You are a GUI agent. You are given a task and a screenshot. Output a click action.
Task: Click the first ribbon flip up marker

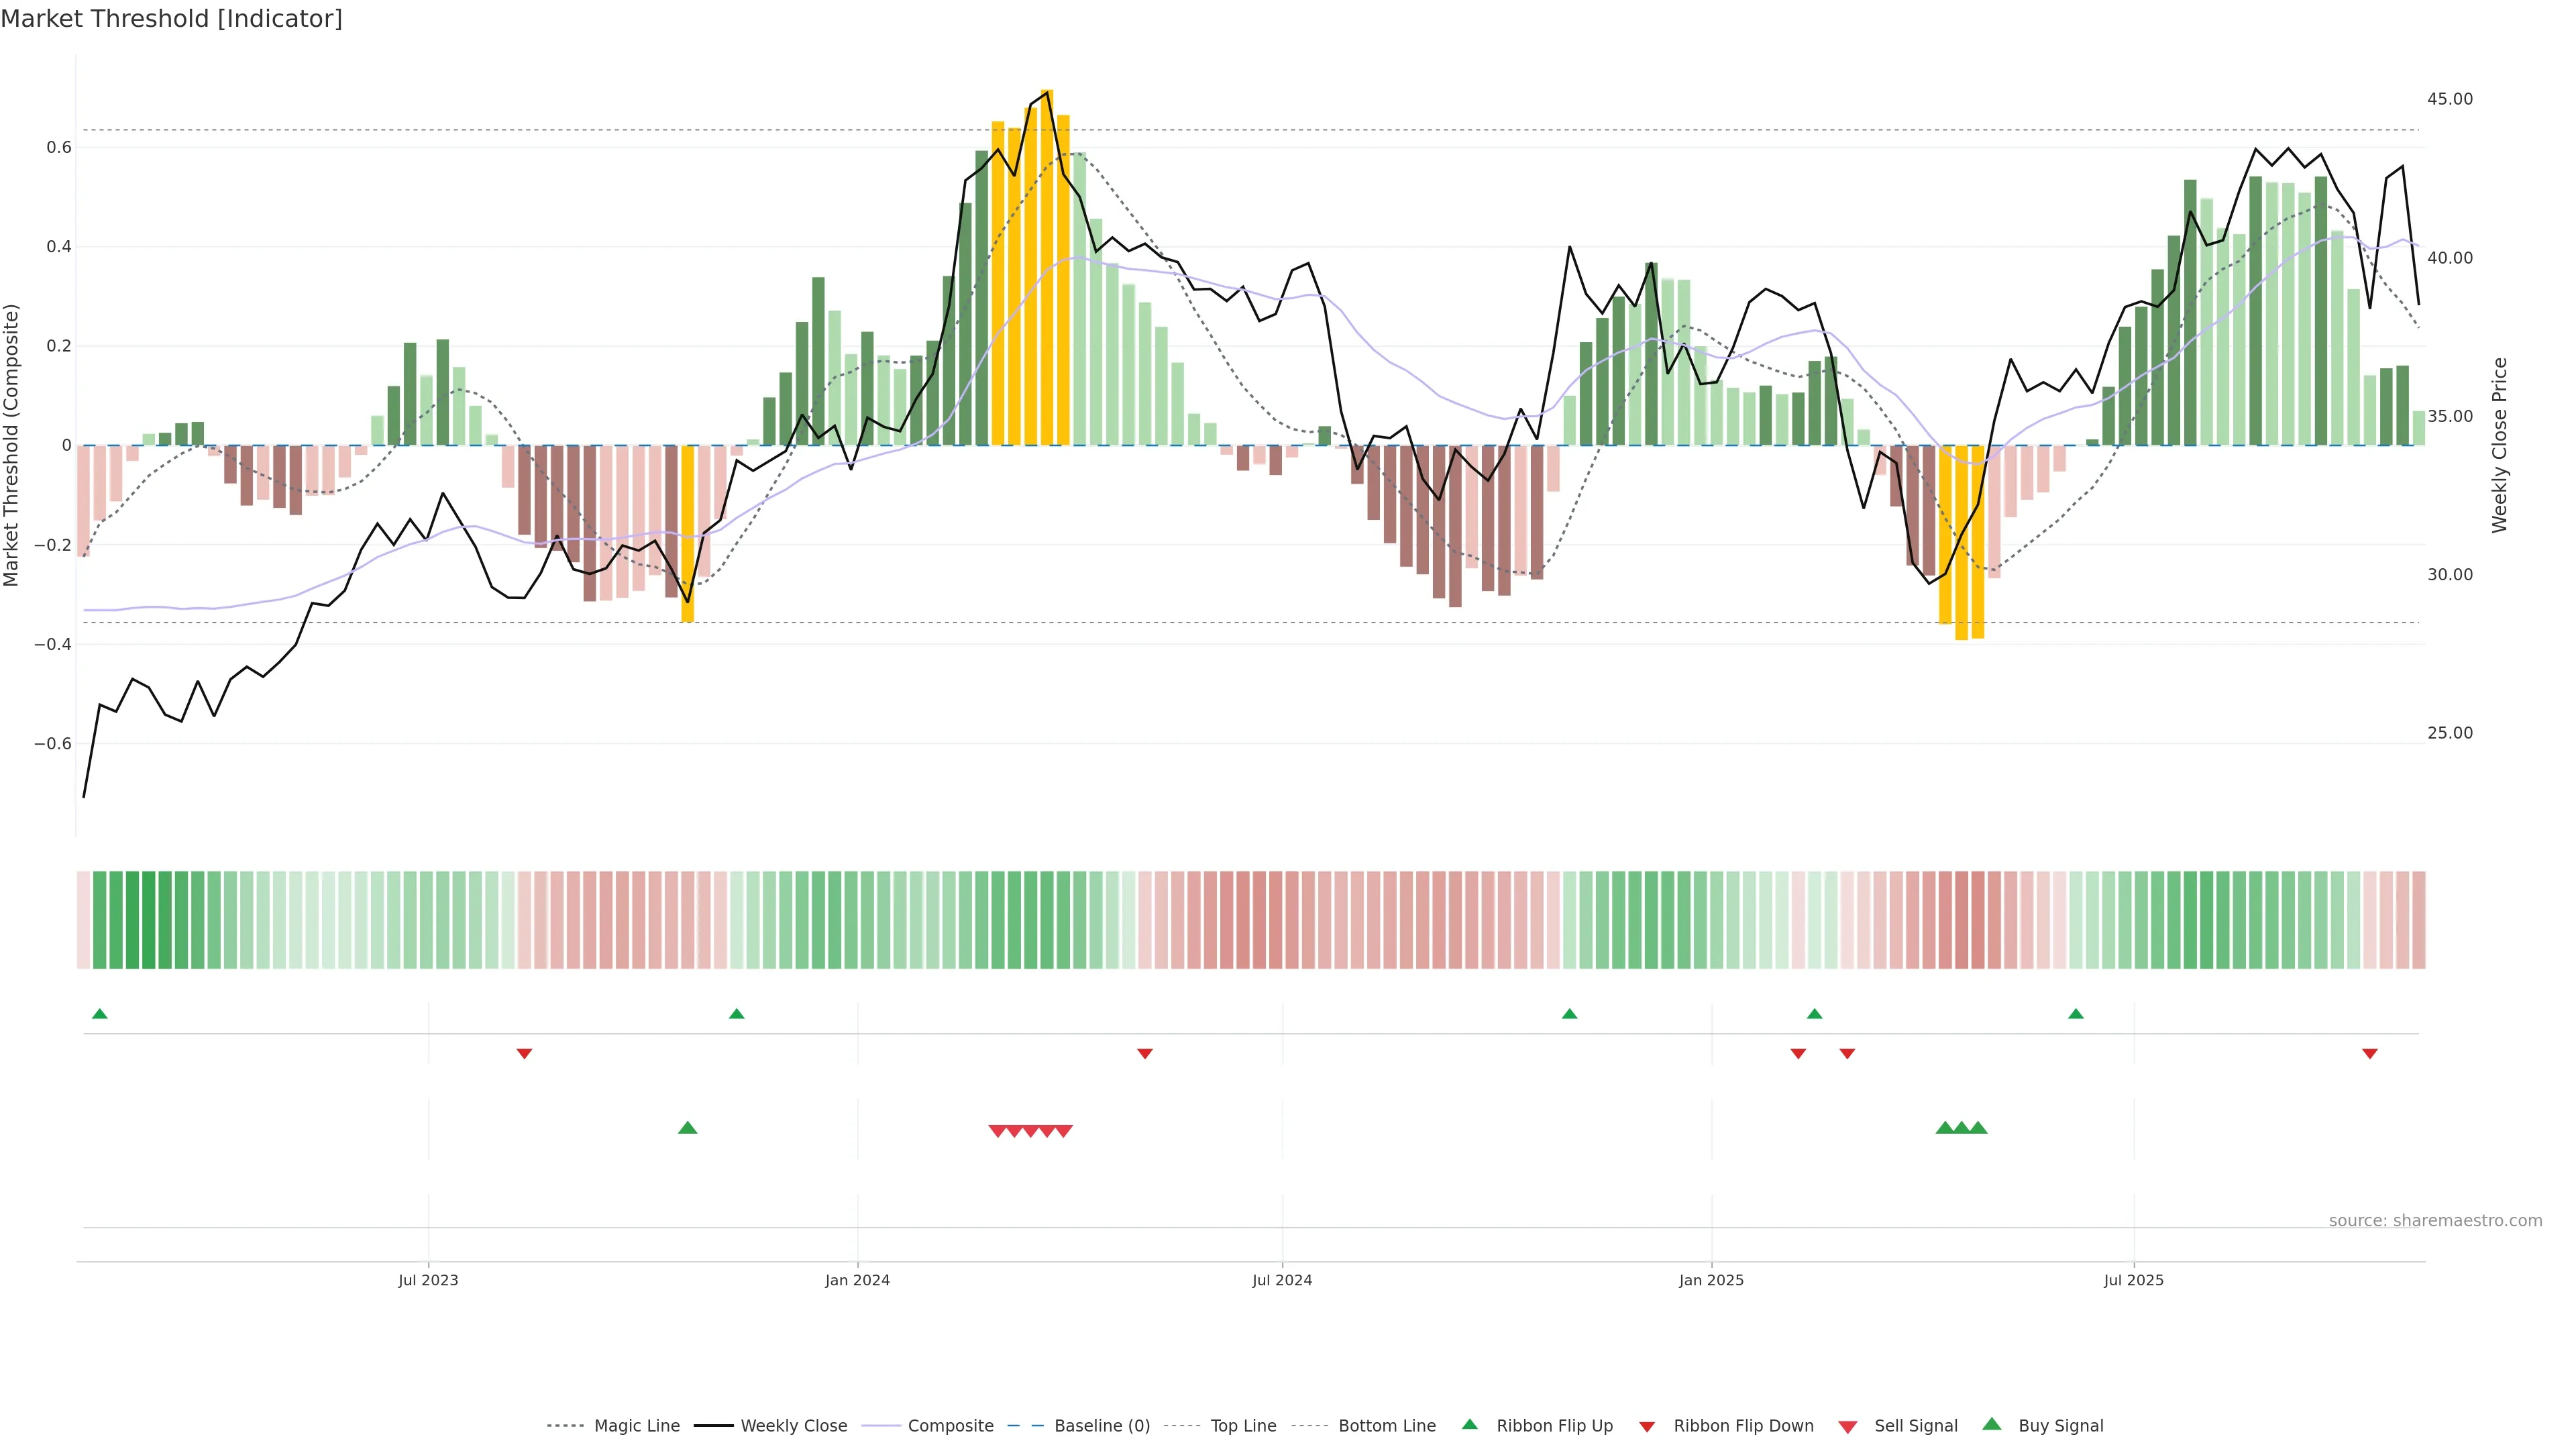(99, 1014)
